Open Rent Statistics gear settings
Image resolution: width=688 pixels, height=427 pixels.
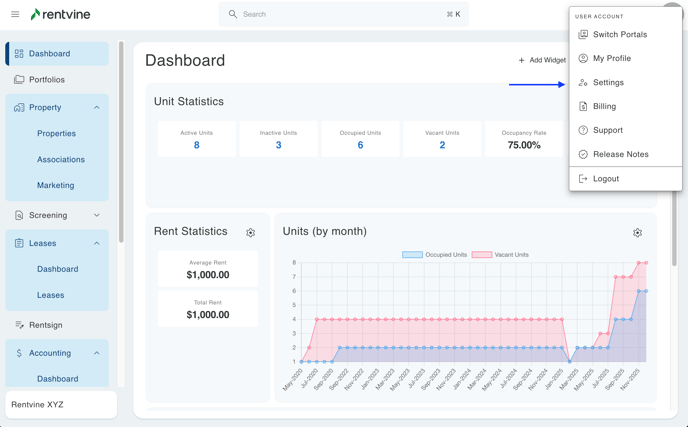coord(251,233)
